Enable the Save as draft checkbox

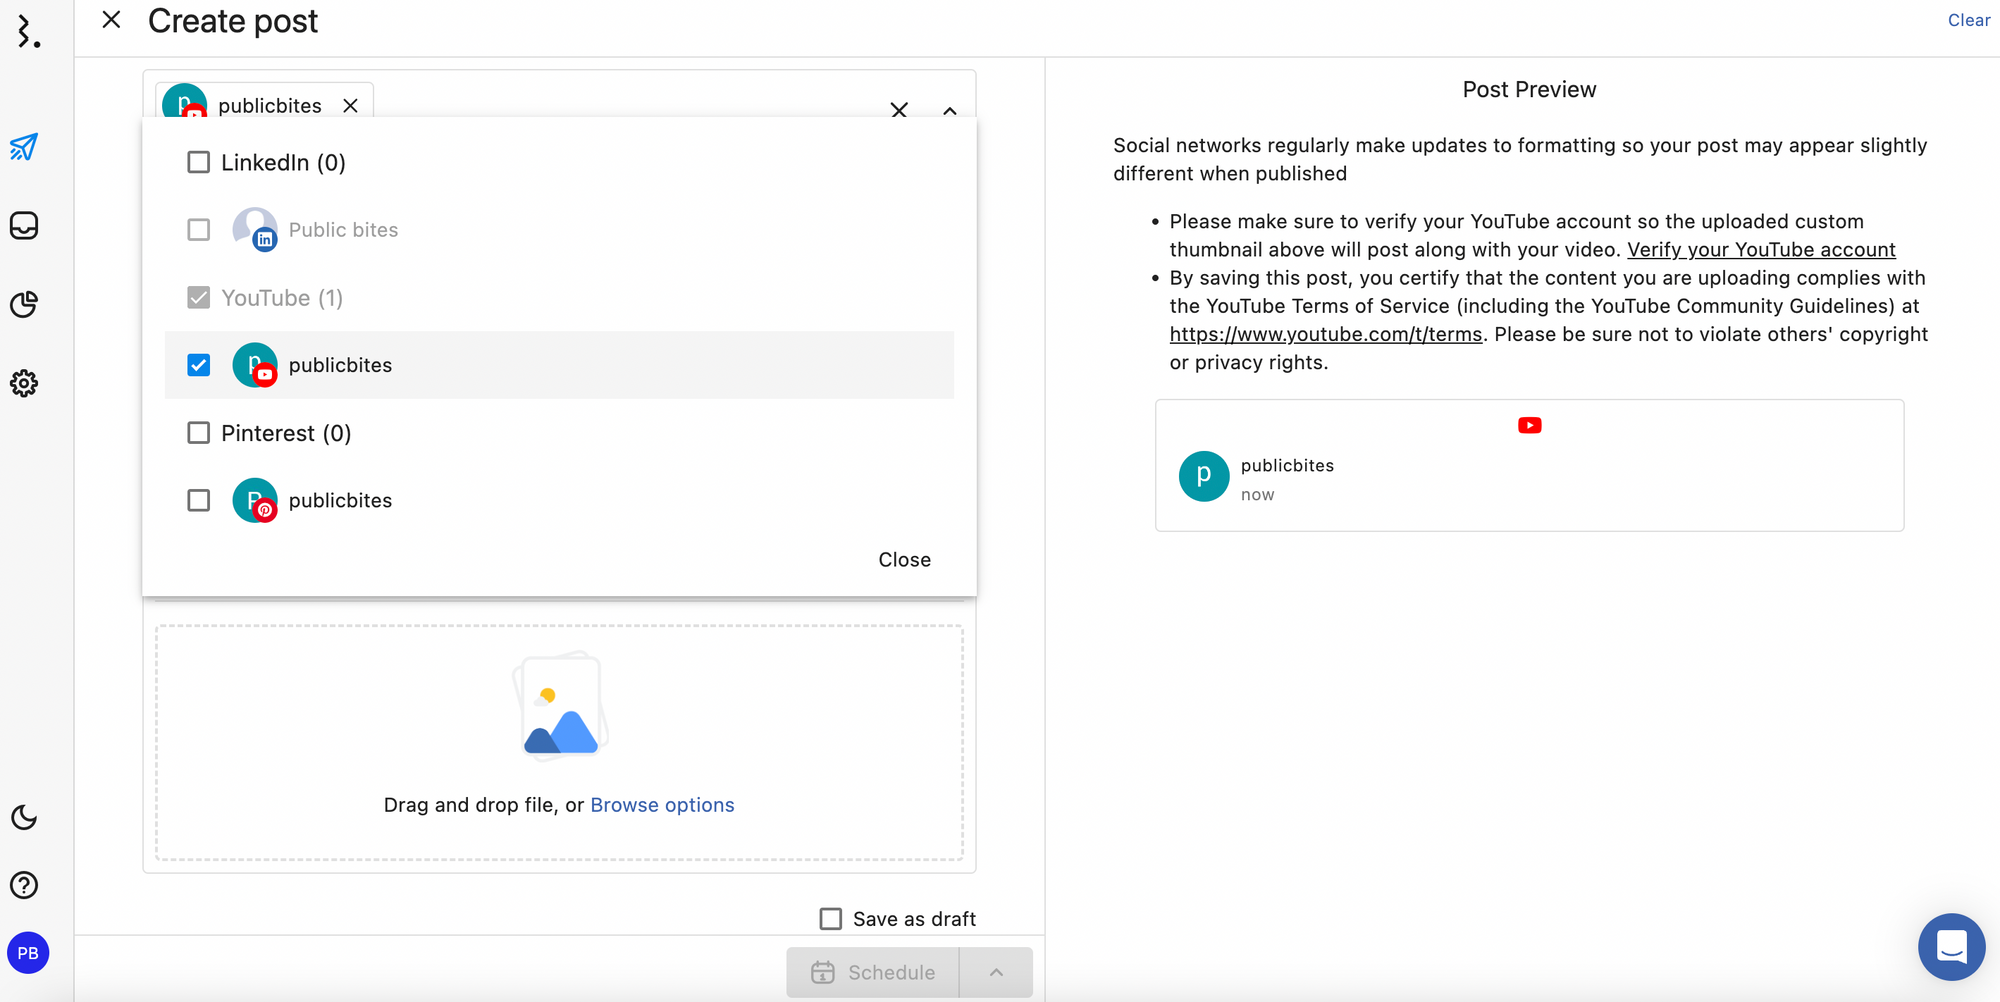click(x=831, y=919)
